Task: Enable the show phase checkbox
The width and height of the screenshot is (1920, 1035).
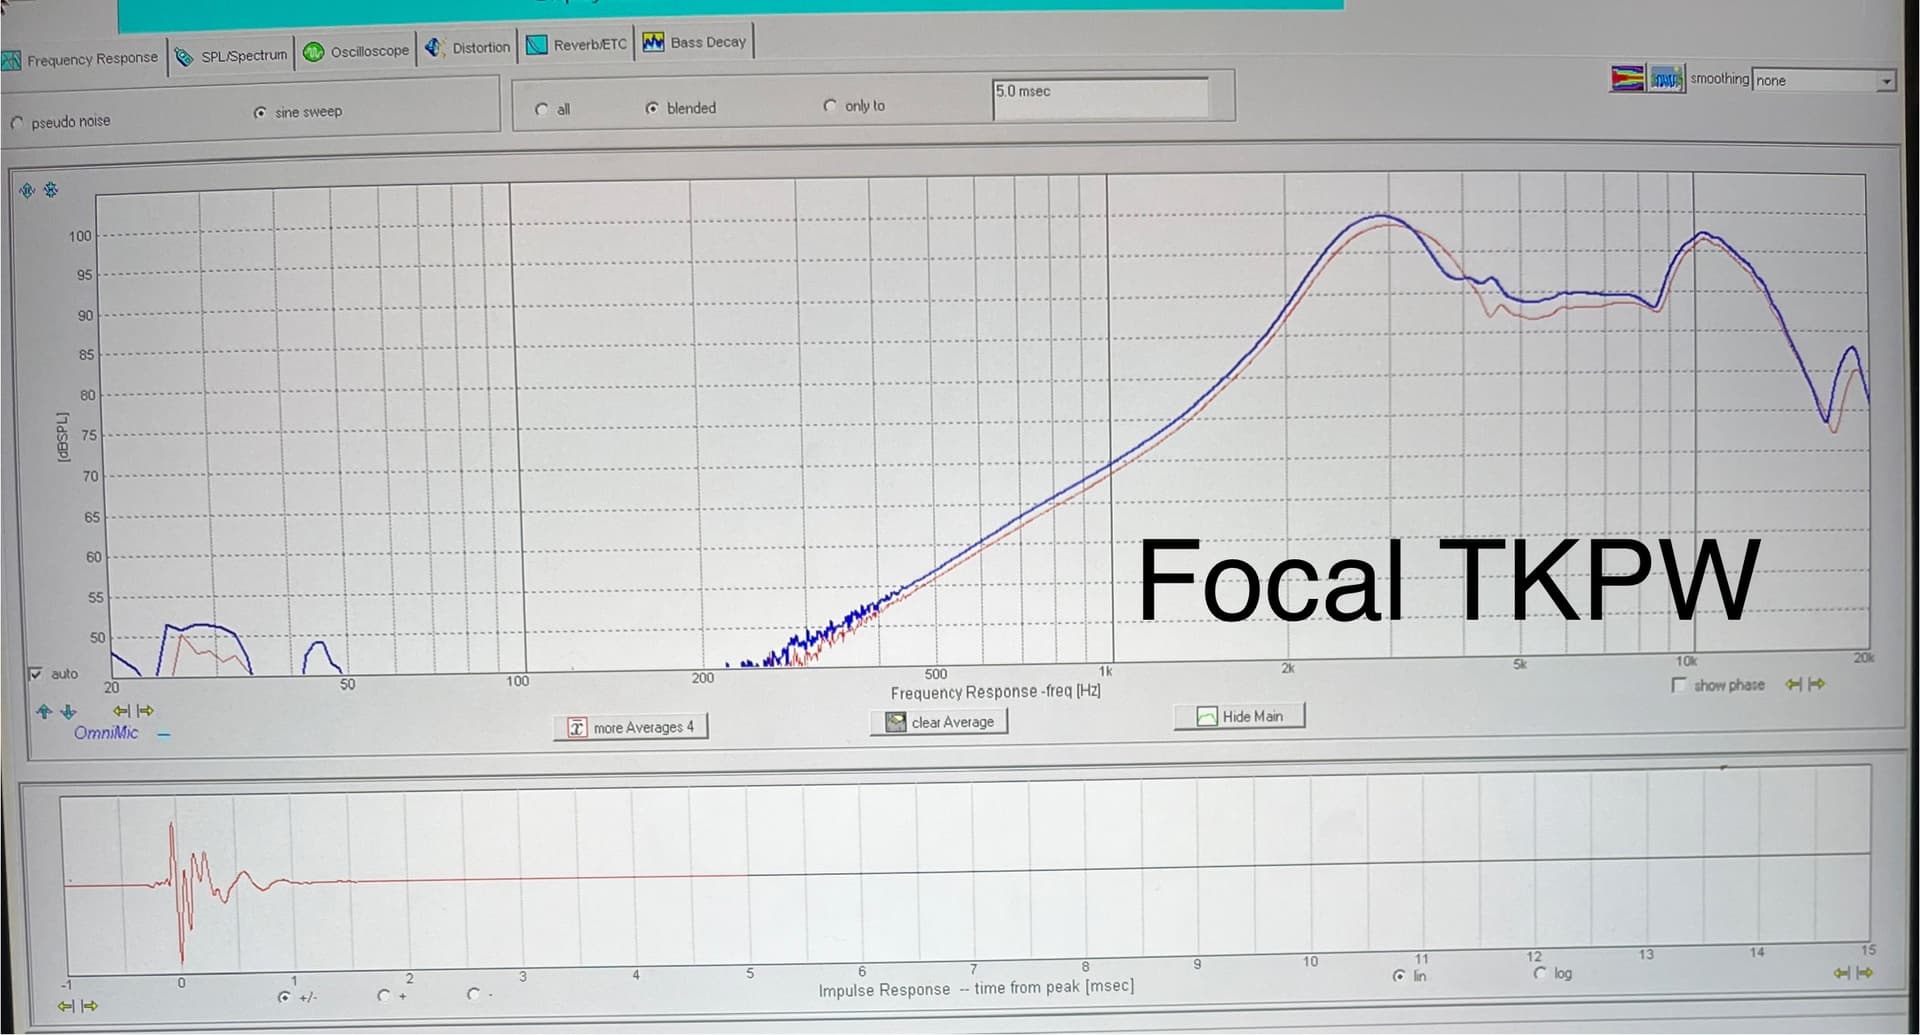Action: click(x=1679, y=686)
